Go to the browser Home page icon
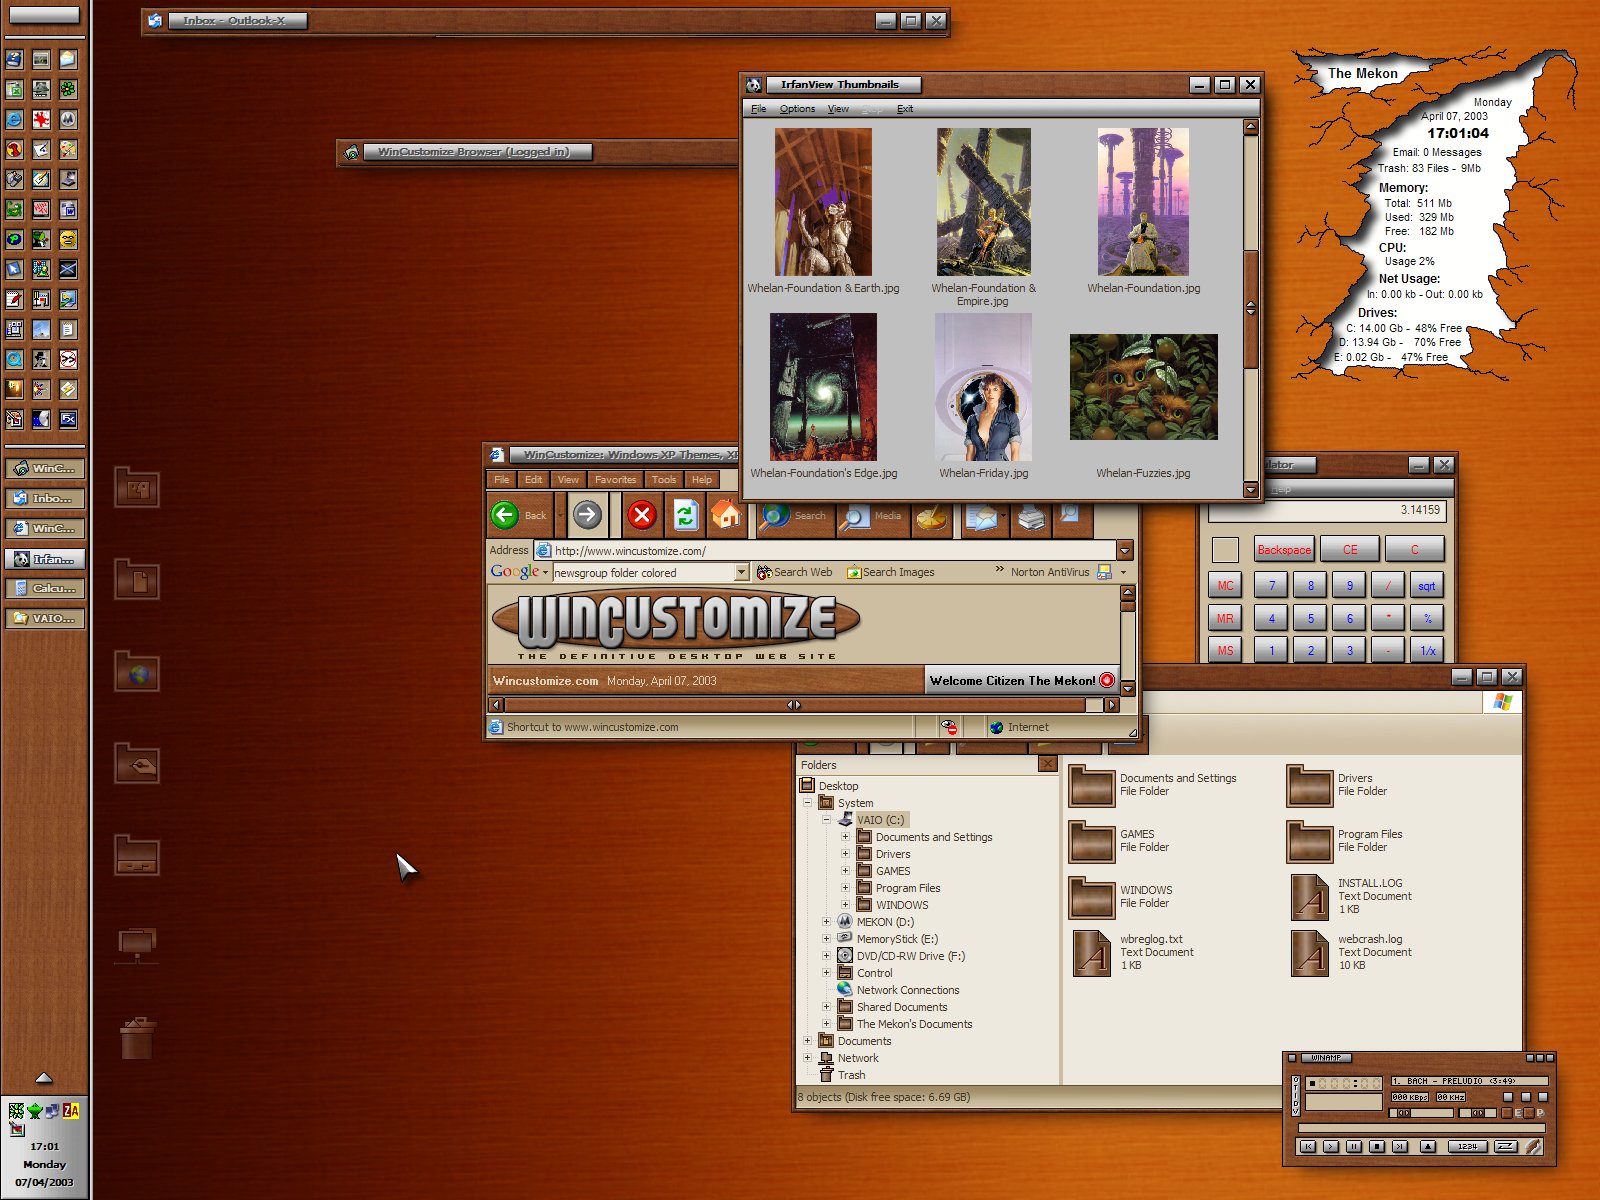Viewport: 1600px width, 1200px height. [x=727, y=515]
